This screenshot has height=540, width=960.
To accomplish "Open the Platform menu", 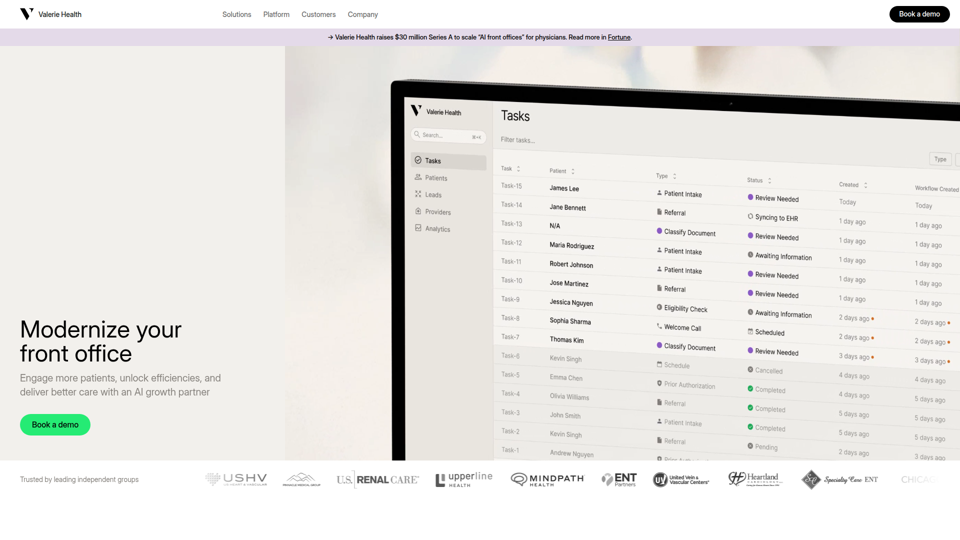I will [x=276, y=14].
